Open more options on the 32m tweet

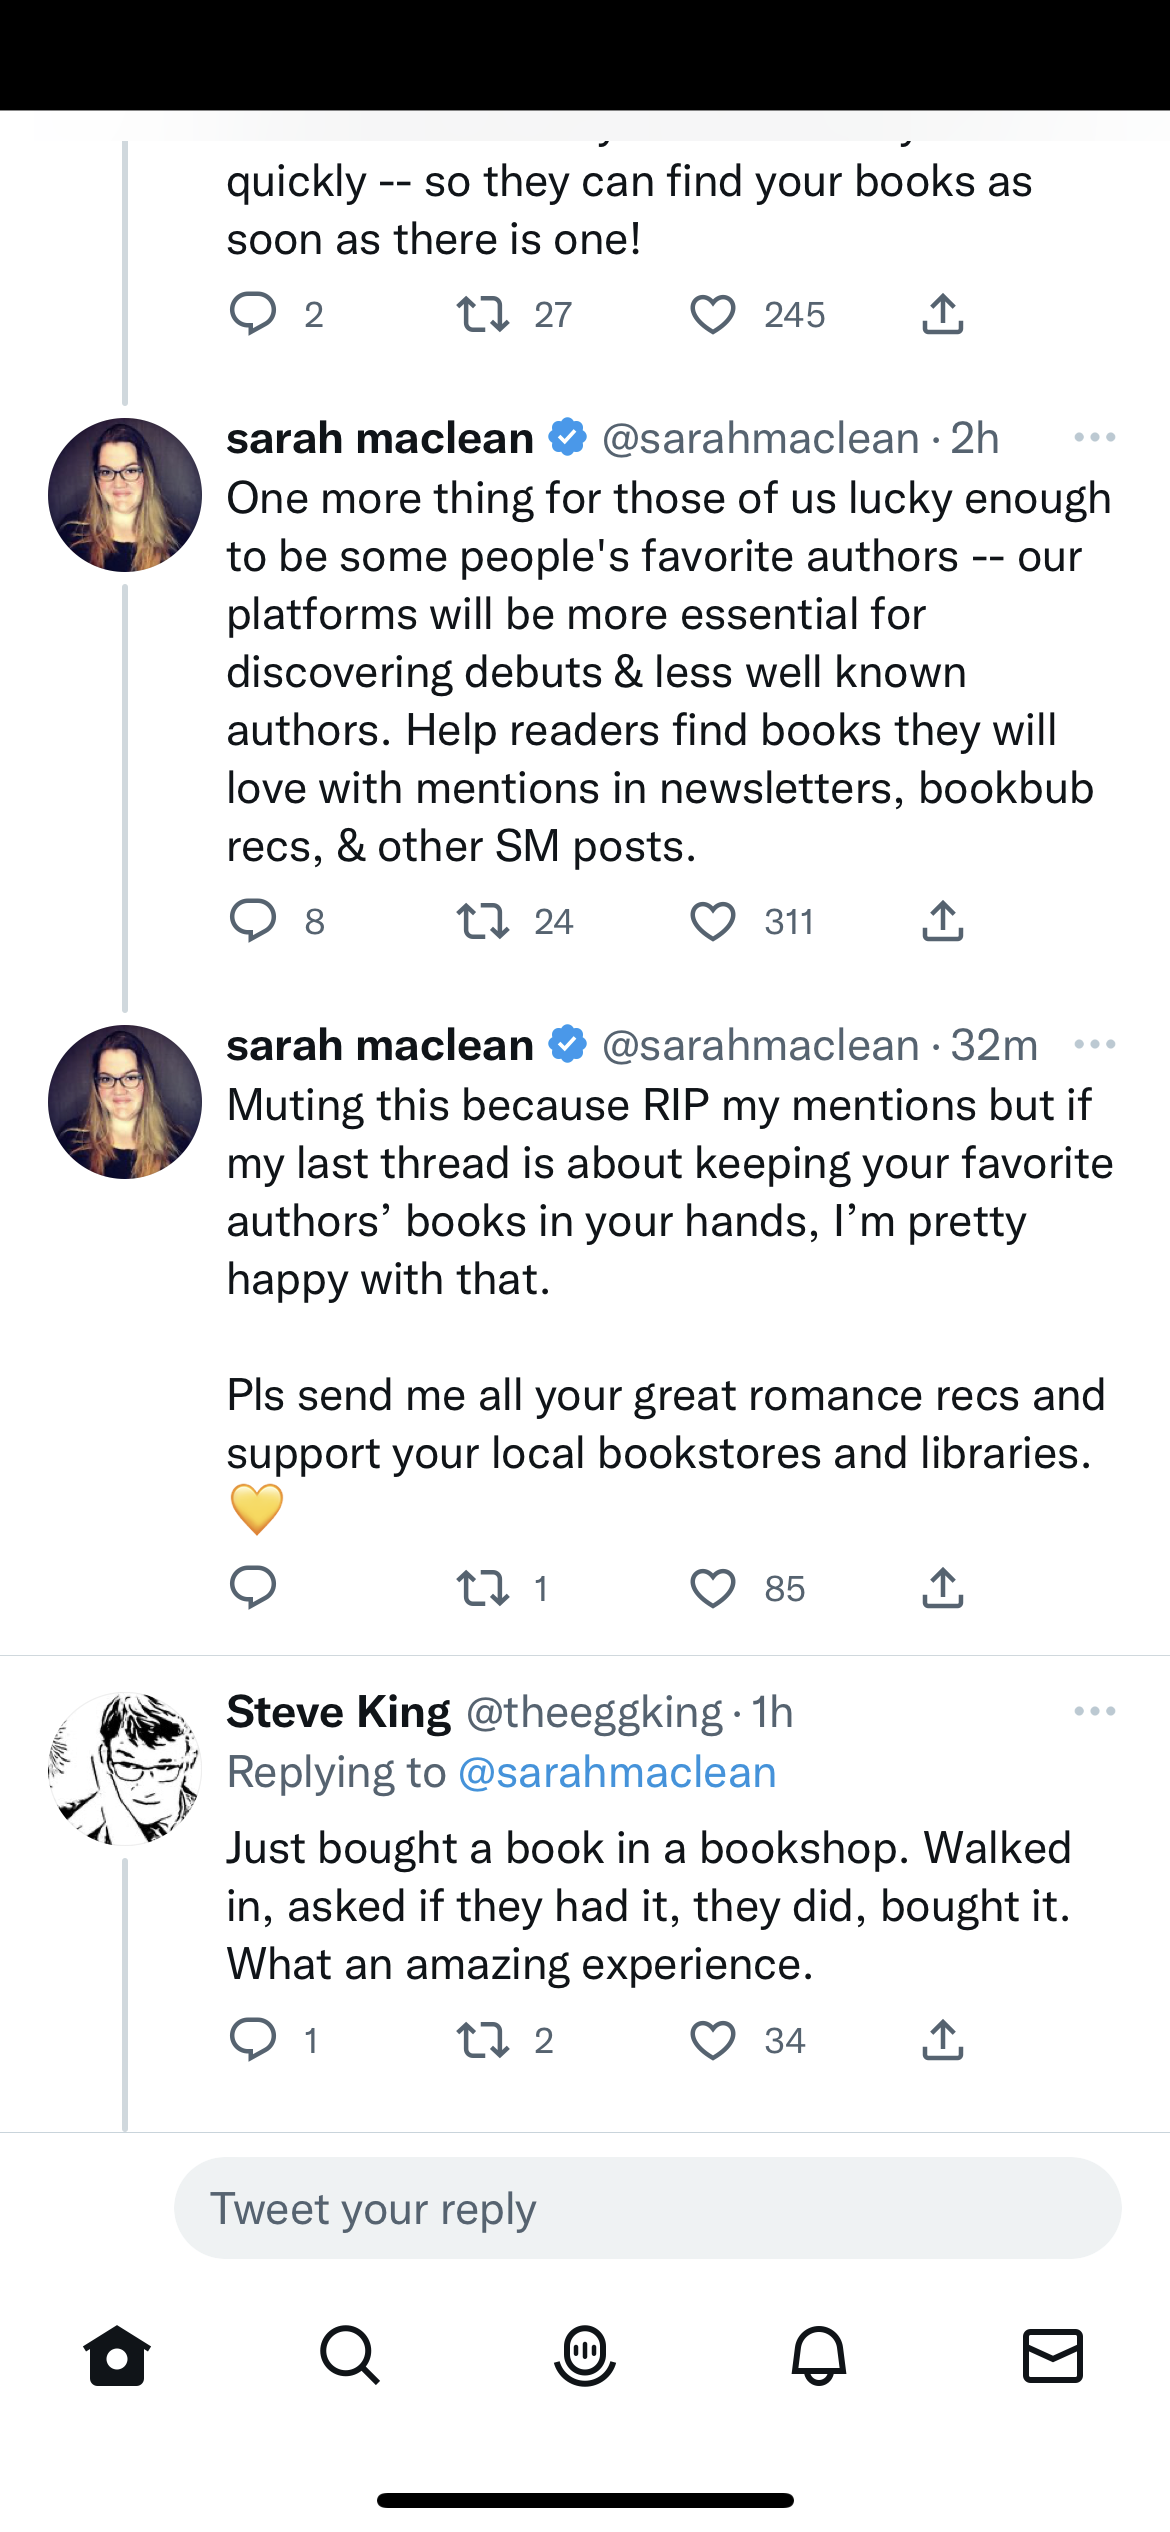point(1094,1045)
